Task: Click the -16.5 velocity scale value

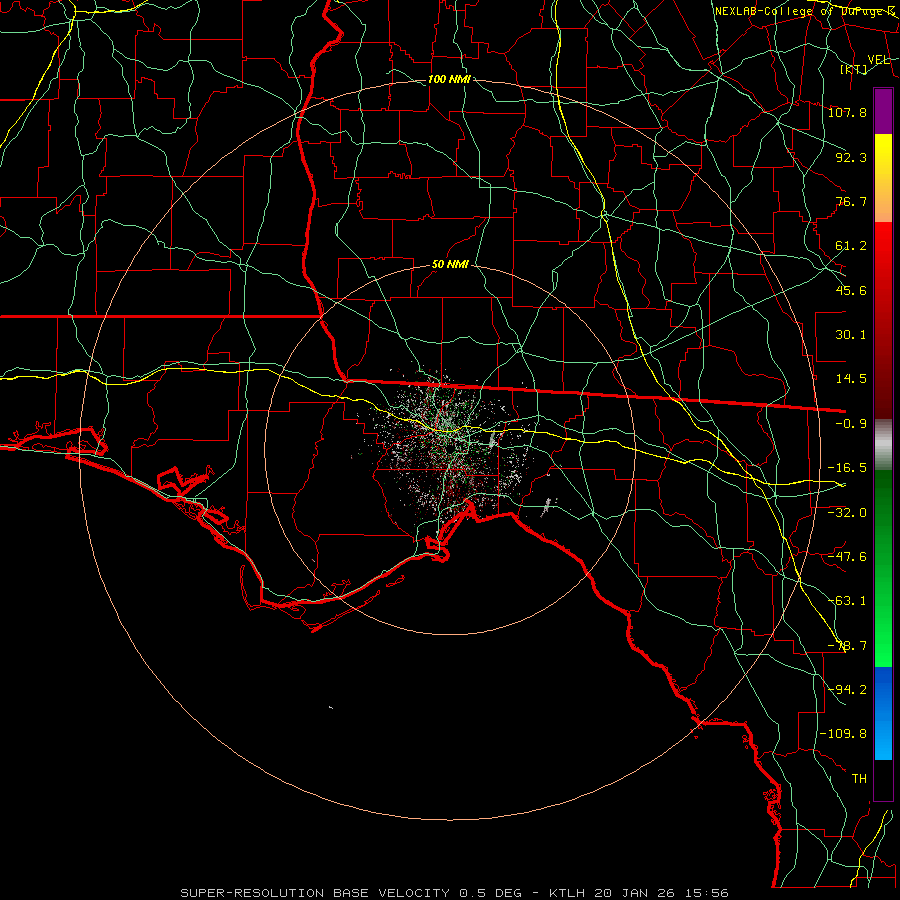Action: pos(847,468)
